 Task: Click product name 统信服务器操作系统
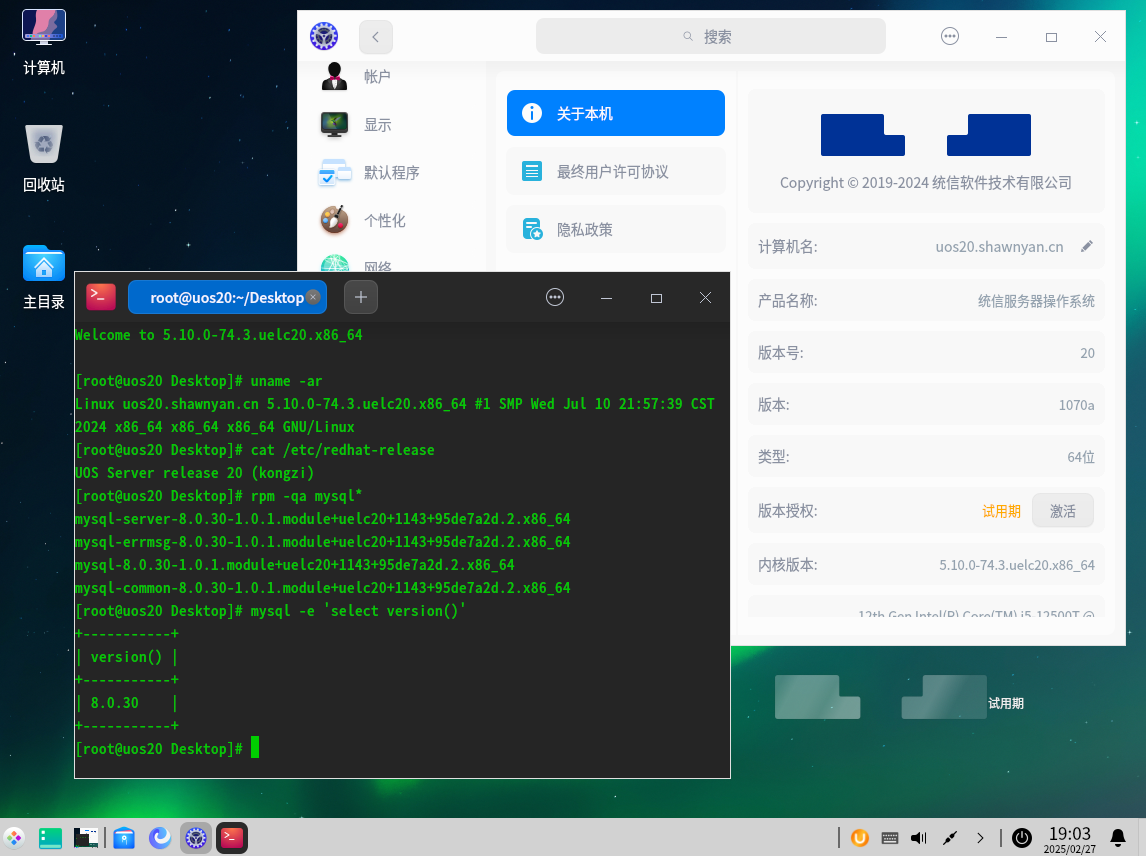click(x=1036, y=301)
